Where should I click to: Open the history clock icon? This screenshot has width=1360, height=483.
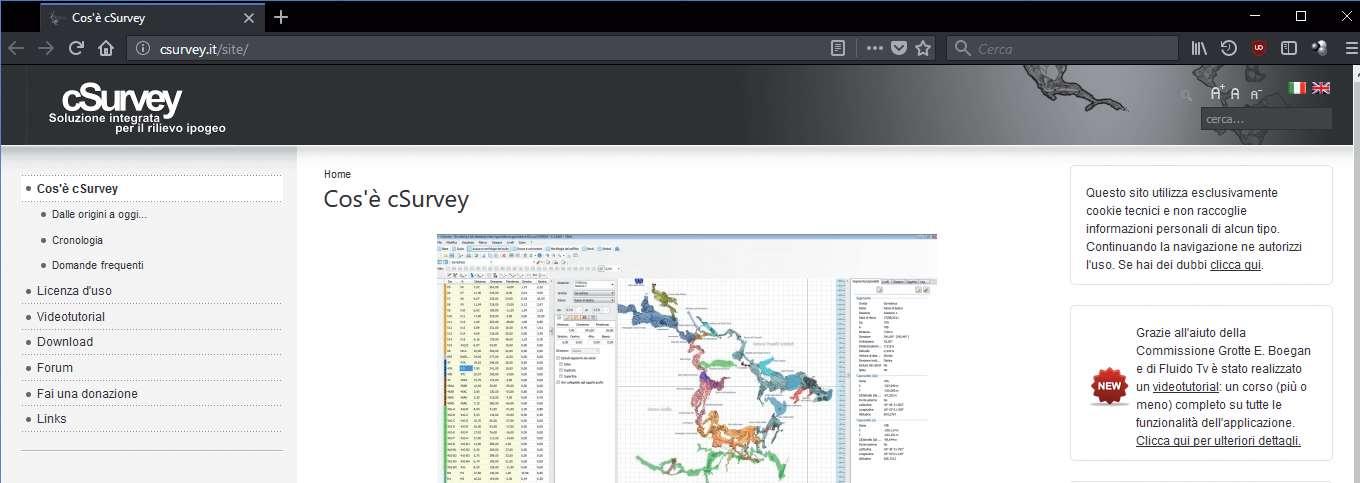coord(1229,48)
